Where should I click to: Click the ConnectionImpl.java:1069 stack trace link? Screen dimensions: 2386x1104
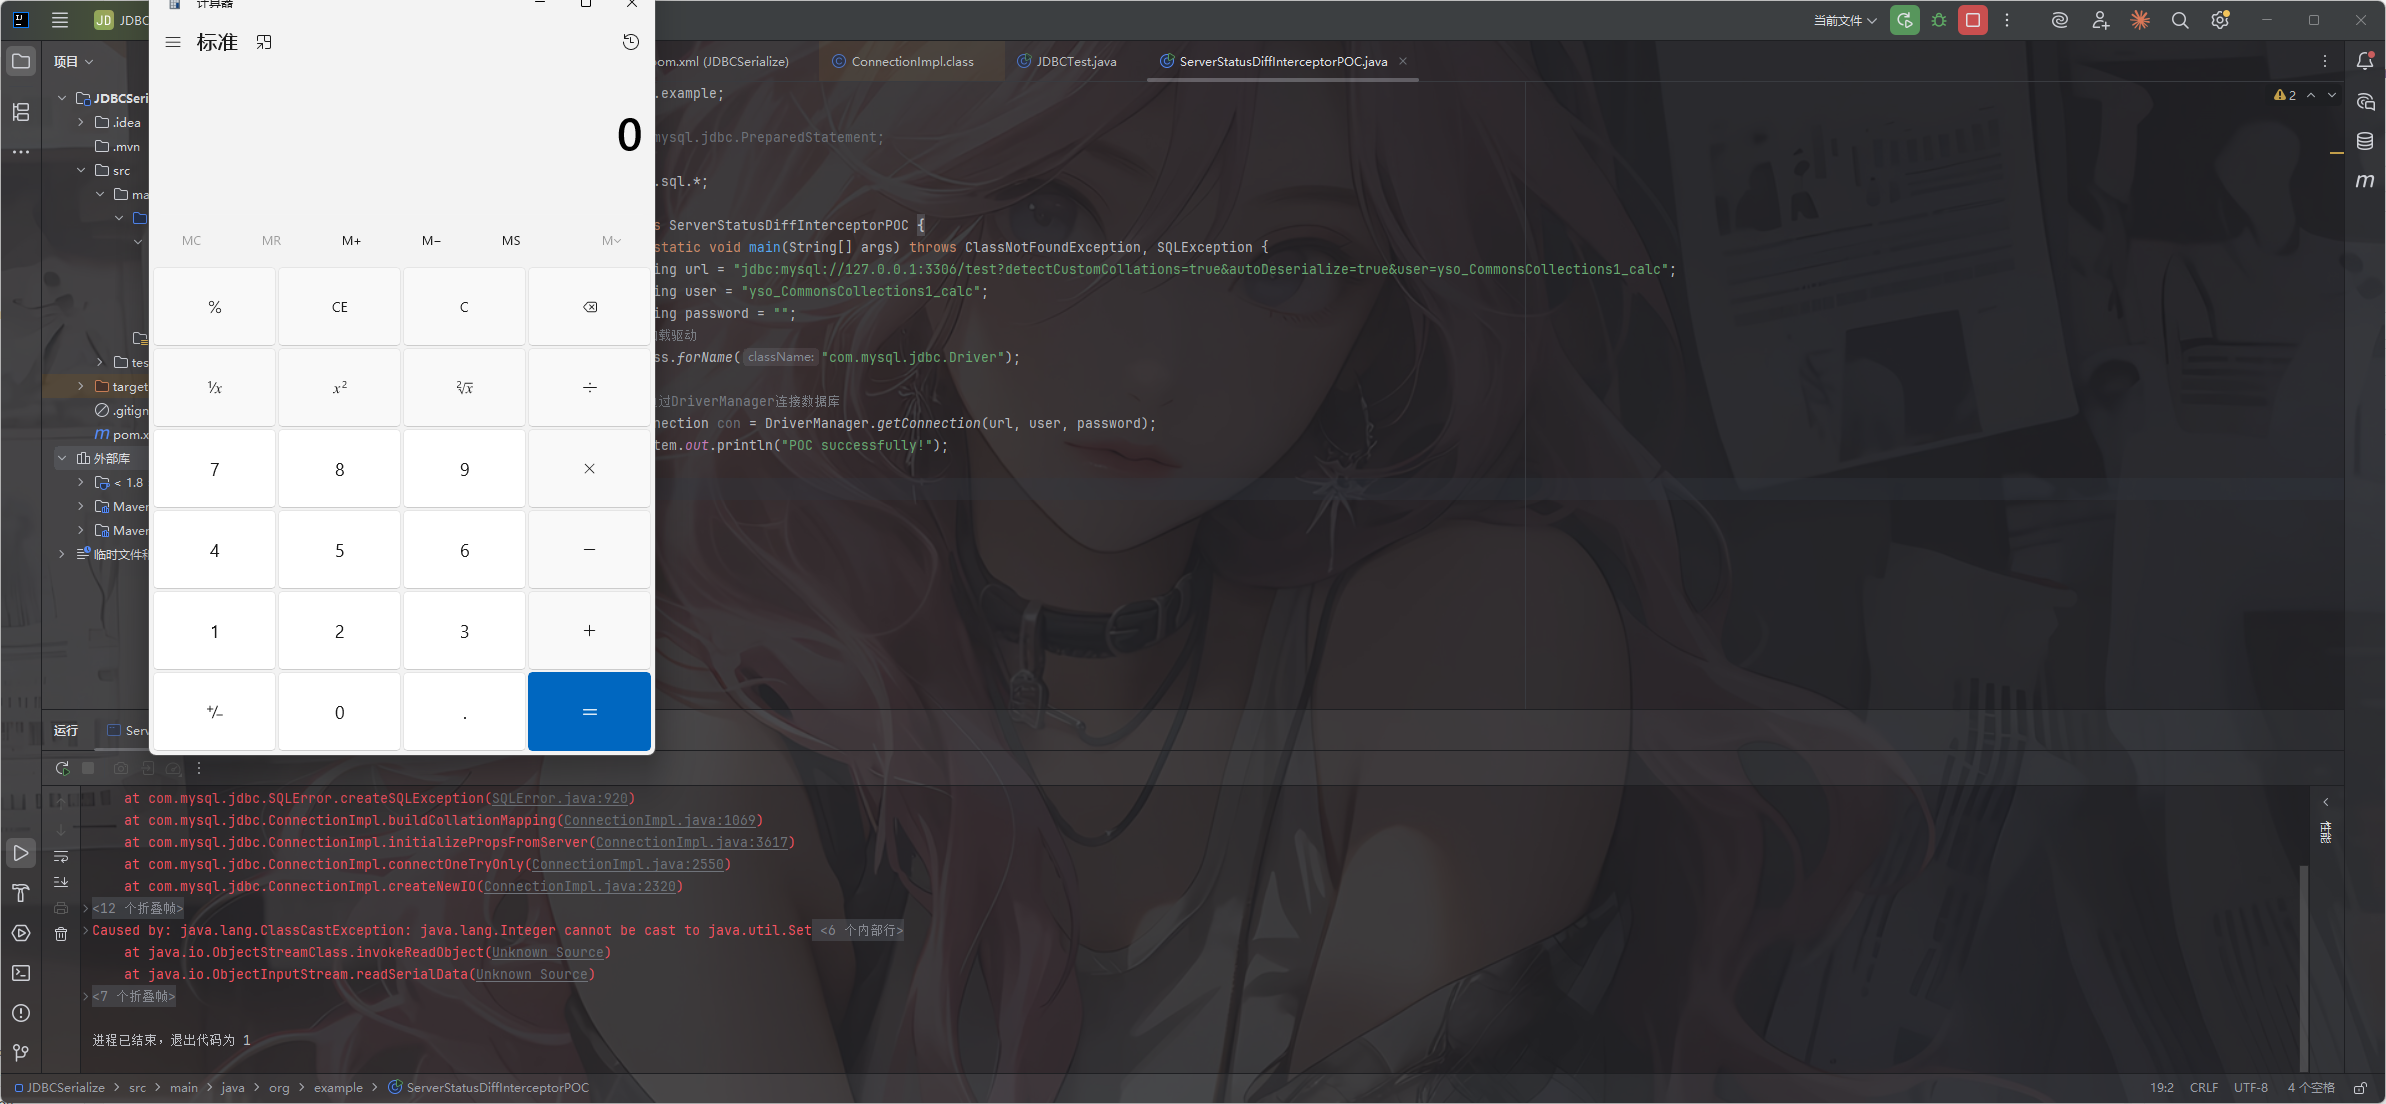(x=660, y=820)
